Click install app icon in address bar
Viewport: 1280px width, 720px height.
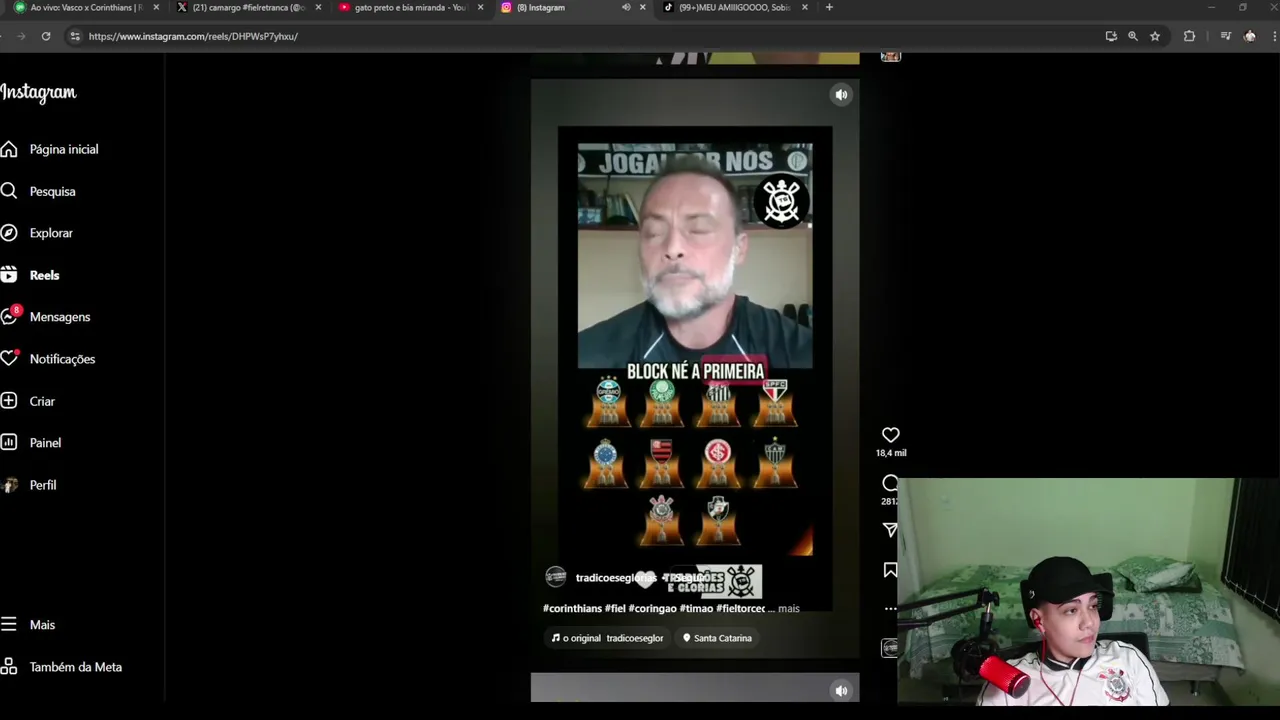pyautogui.click(x=1111, y=36)
